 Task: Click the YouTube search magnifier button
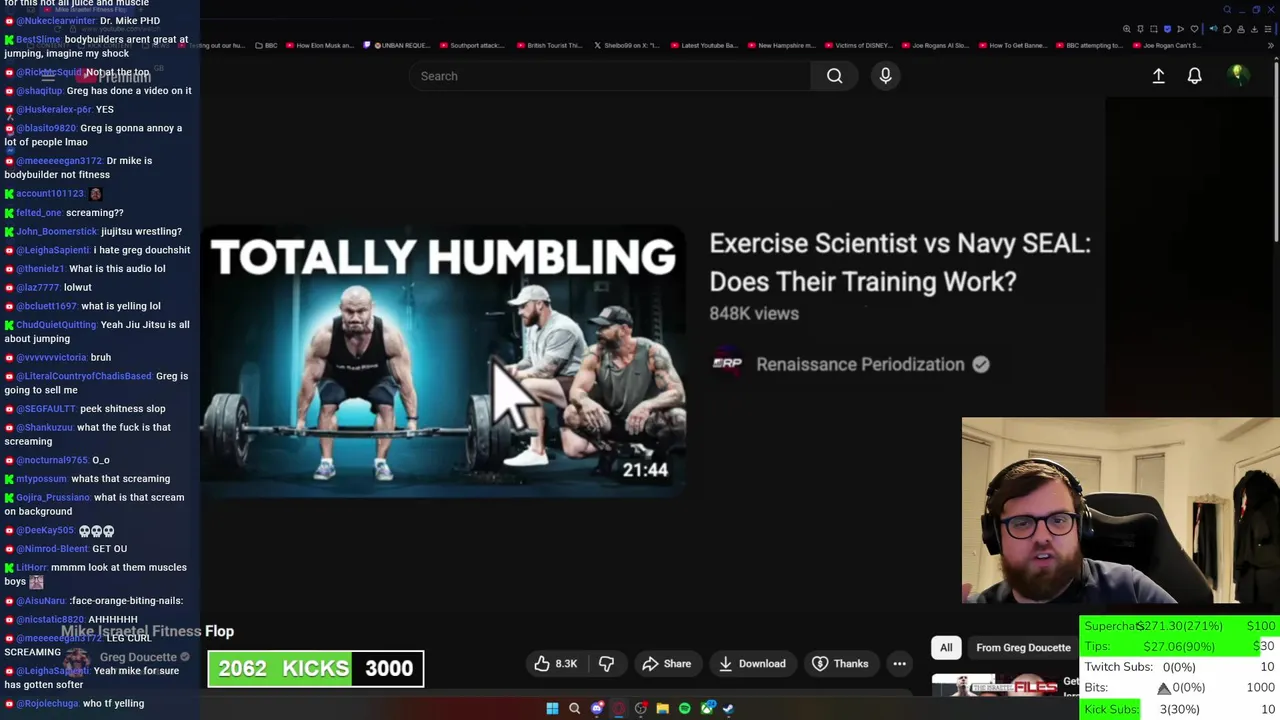click(834, 76)
